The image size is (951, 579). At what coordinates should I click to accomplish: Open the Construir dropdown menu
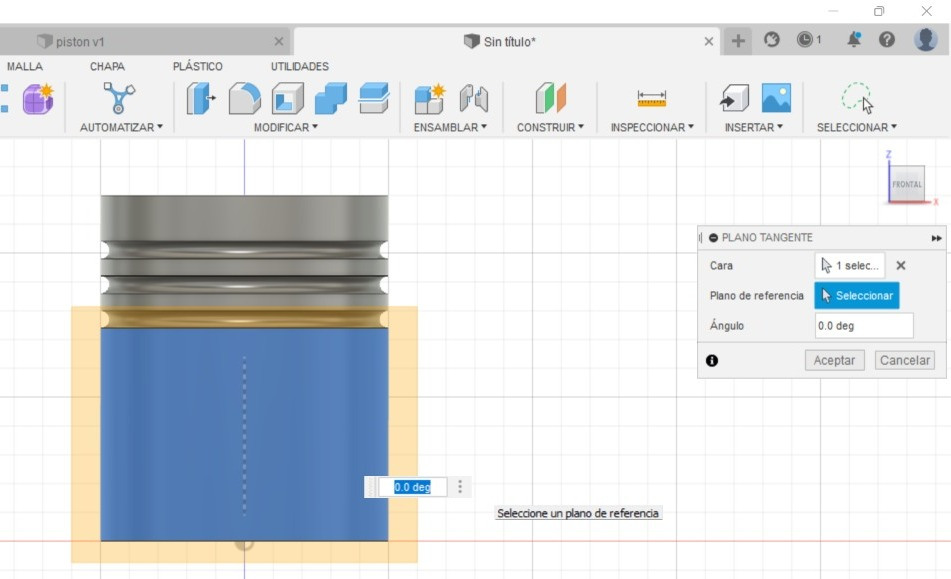[550, 127]
